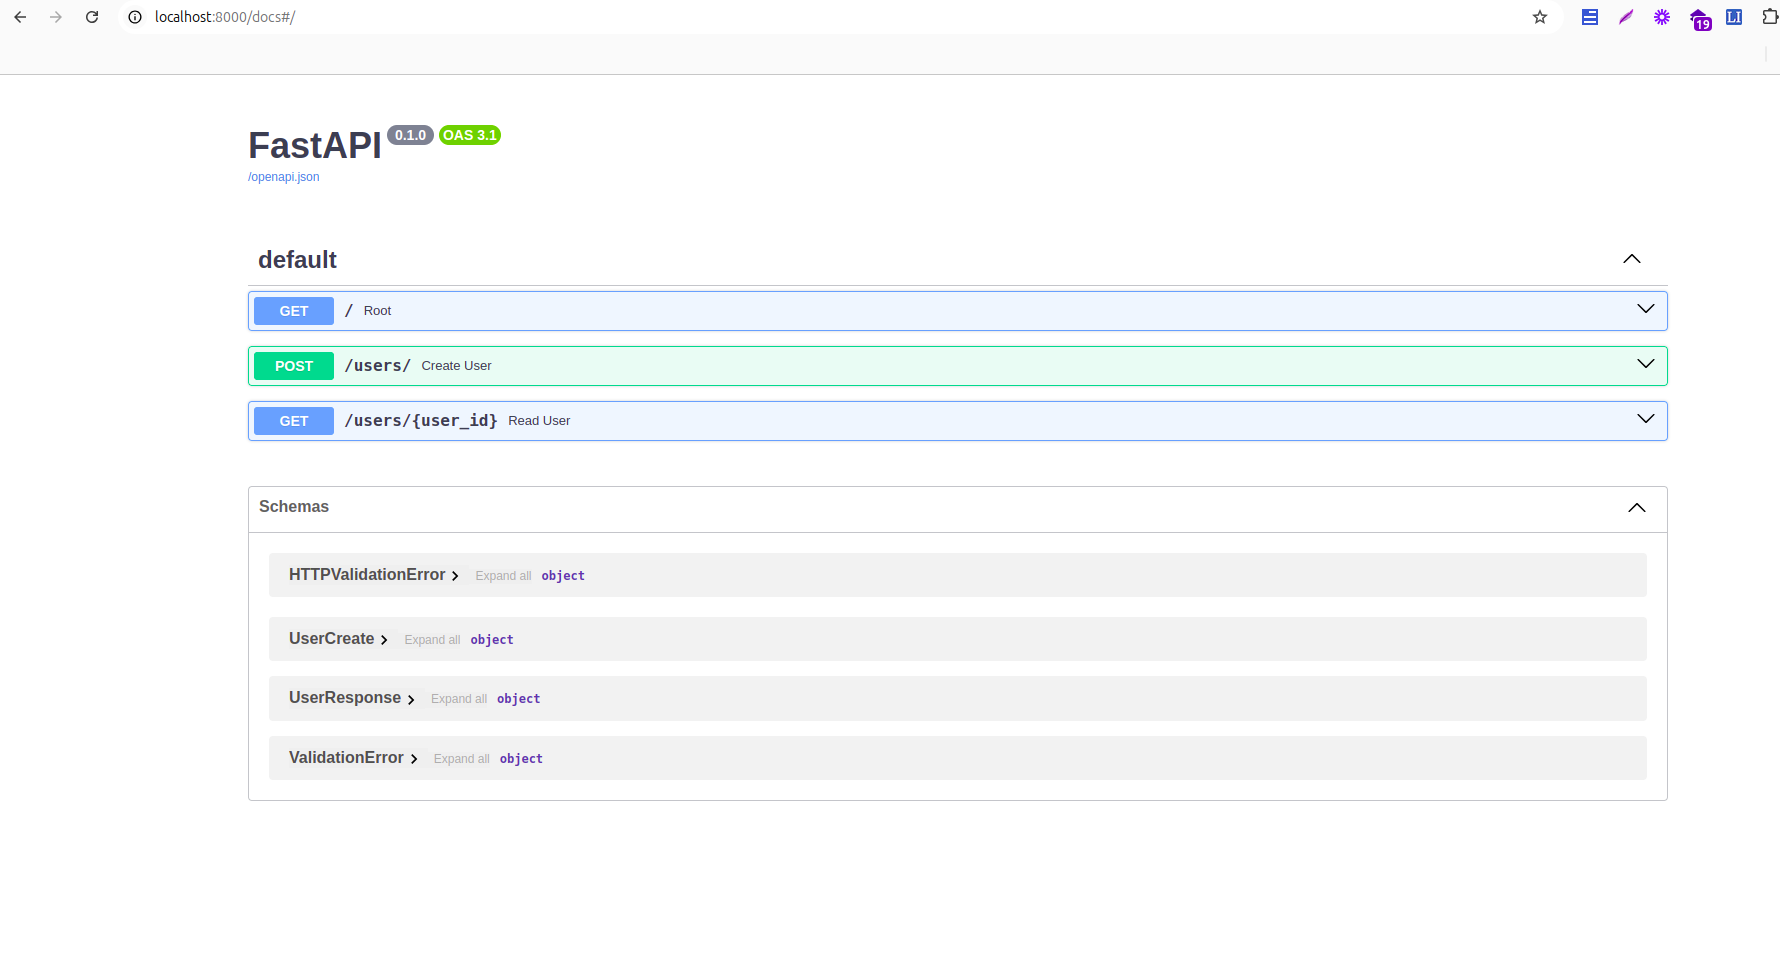Click the ValidationError schema name
This screenshot has width=1780, height=980.
pyautogui.click(x=346, y=758)
